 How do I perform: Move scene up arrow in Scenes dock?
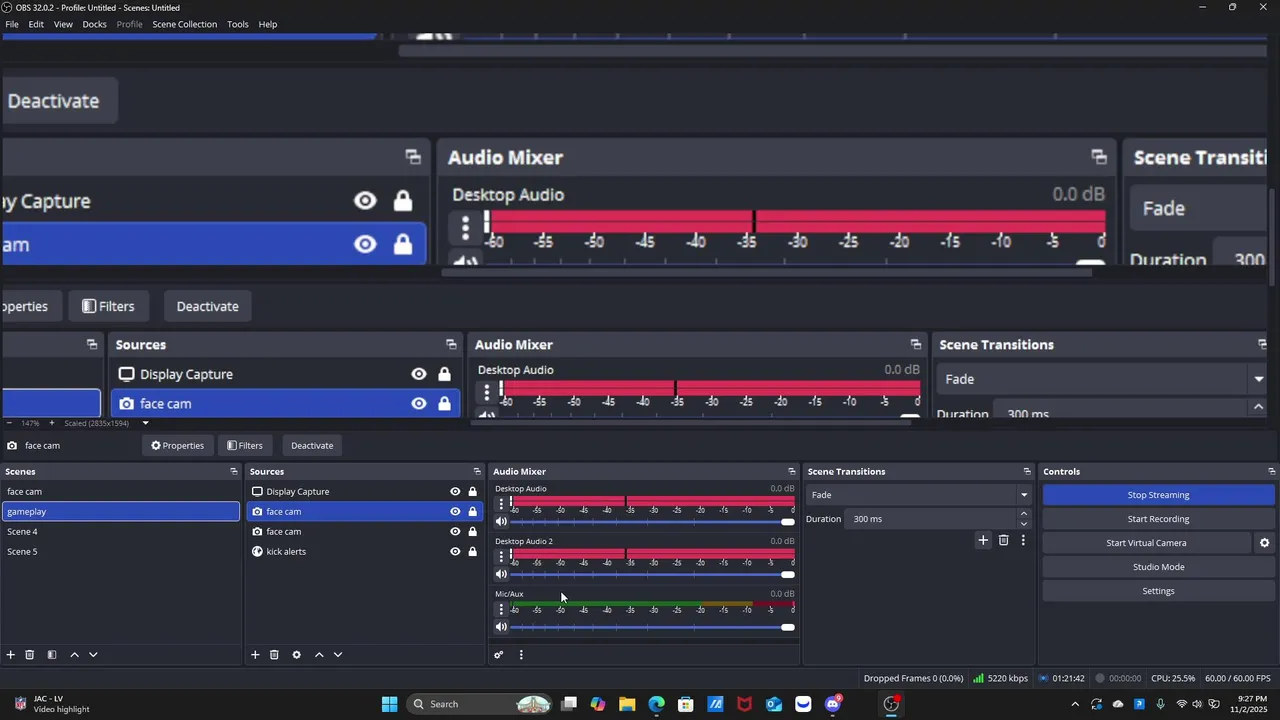74,655
